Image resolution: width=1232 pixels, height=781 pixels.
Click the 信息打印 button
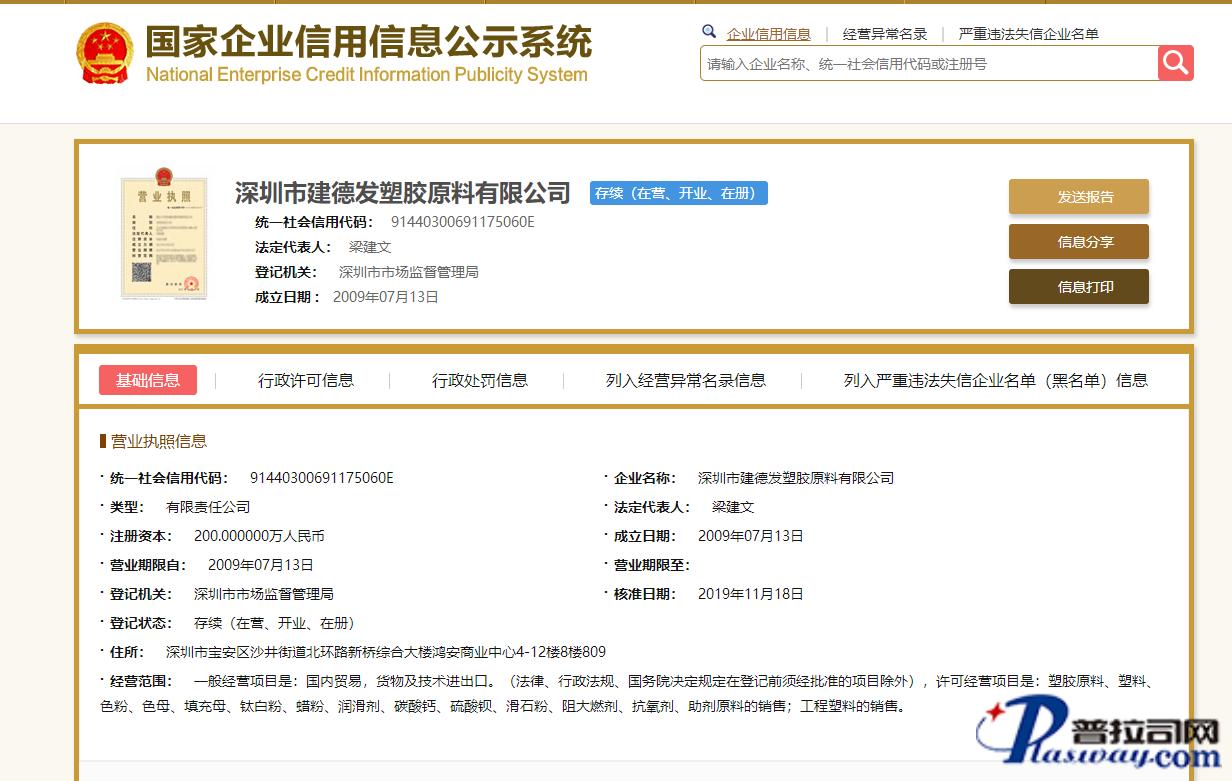click(x=1078, y=287)
